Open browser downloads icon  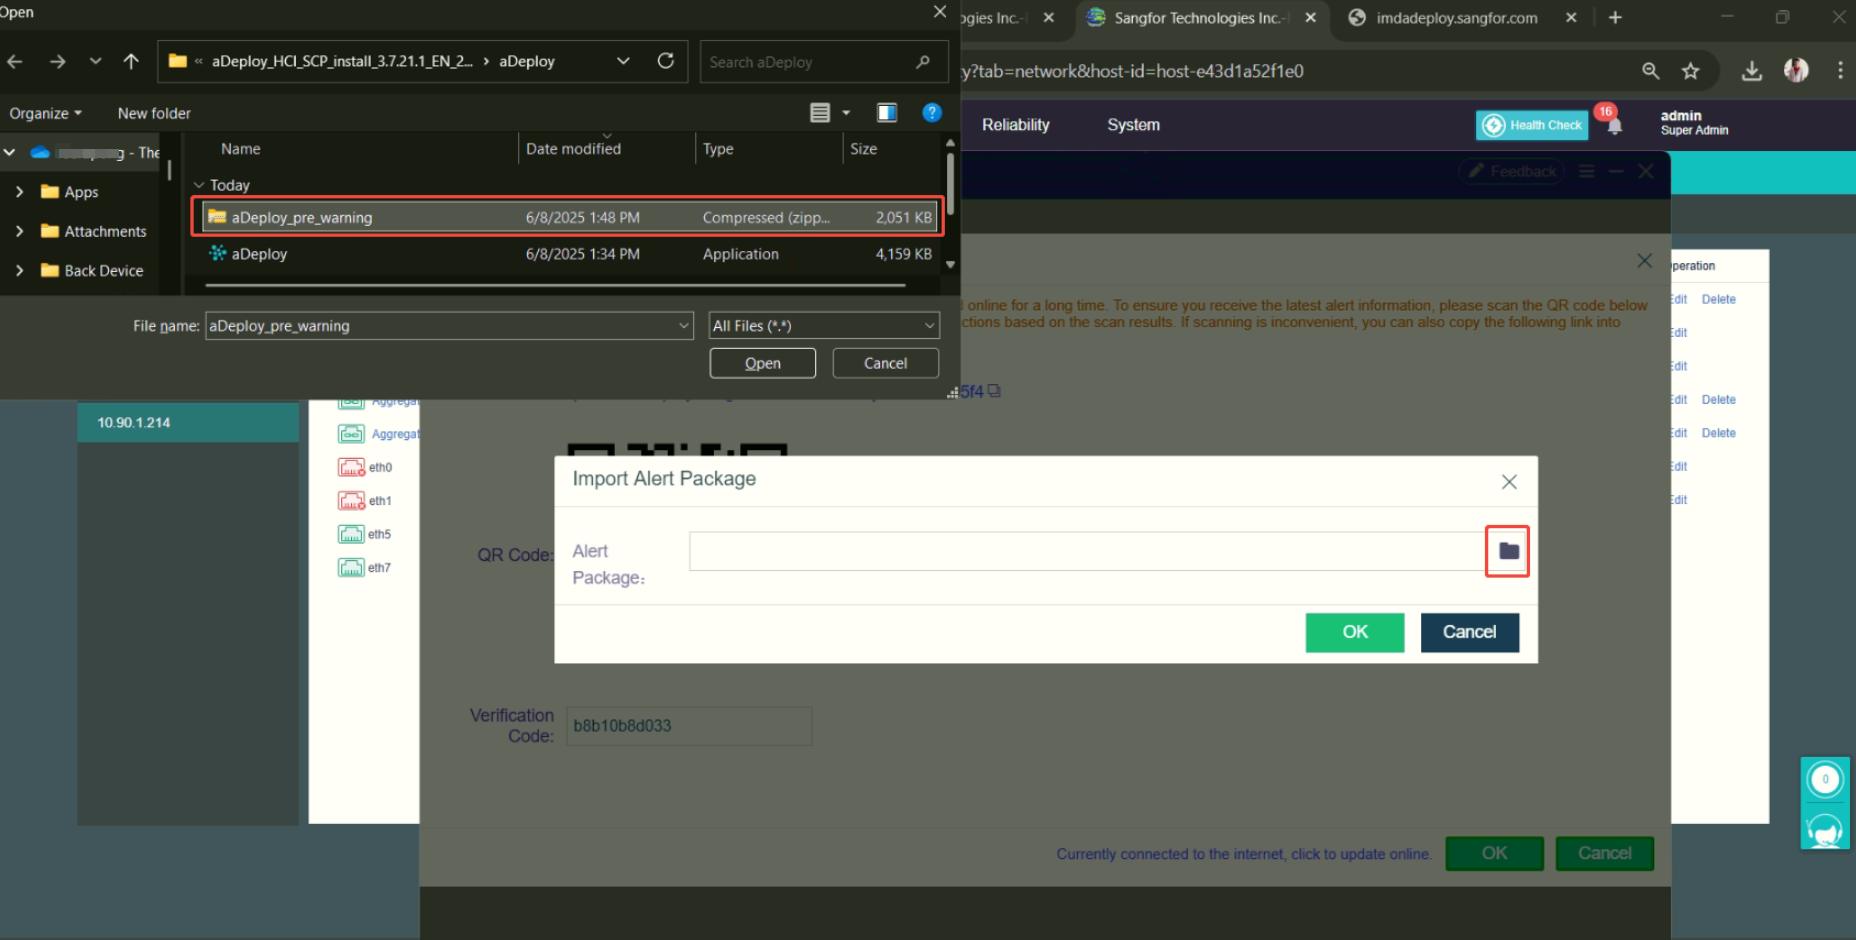coord(1752,71)
